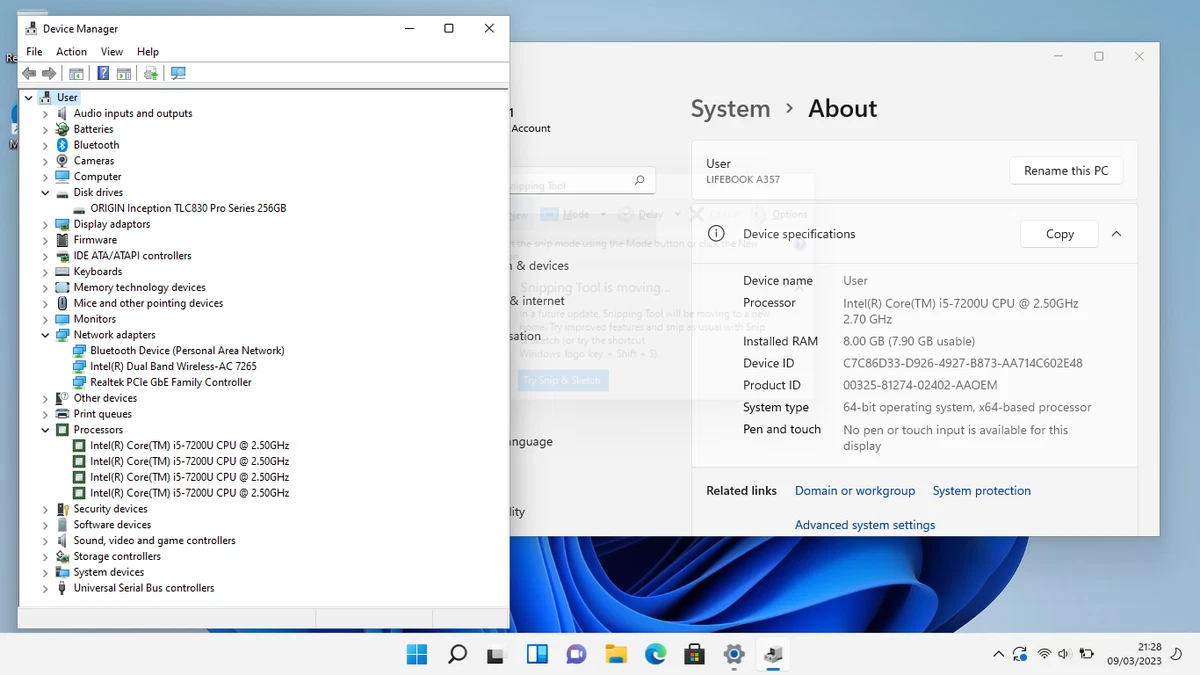The width and height of the screenshot is (1200, 675).
Task: Collapse Device specifications section chevron
Action: click(x=1116, y=234)
